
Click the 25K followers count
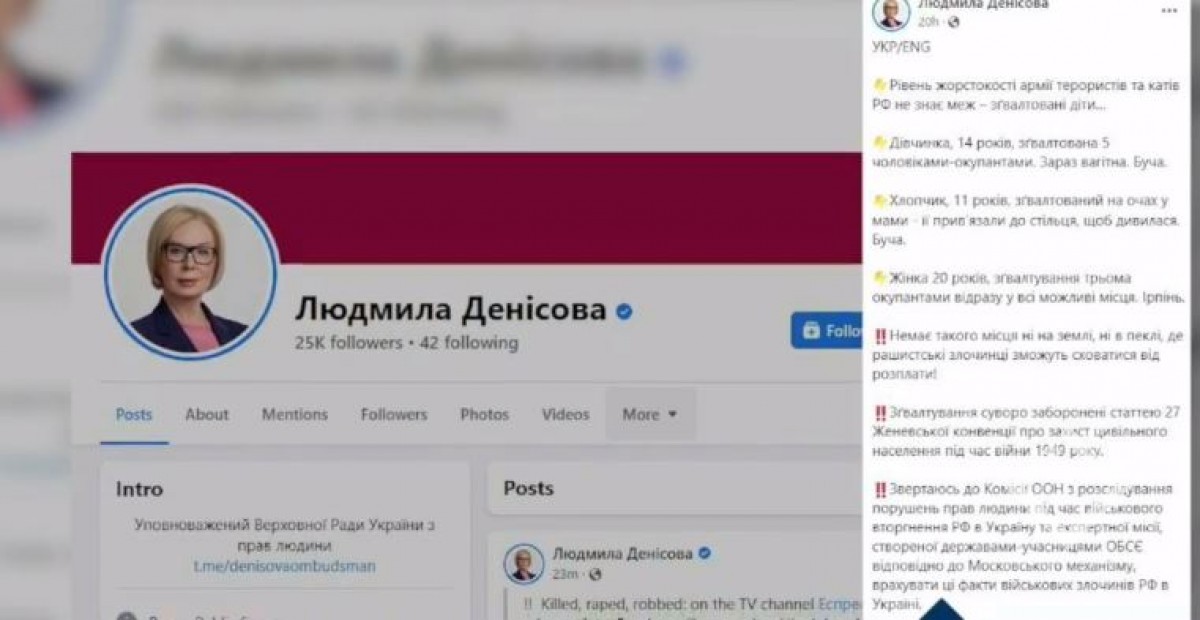coord(349,343)
